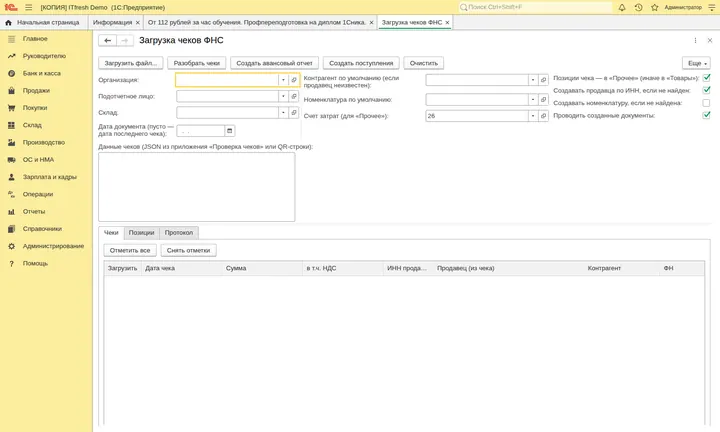Switch to the Чеки tab
This screenshot has width=720, height=432.
[111, 233]
